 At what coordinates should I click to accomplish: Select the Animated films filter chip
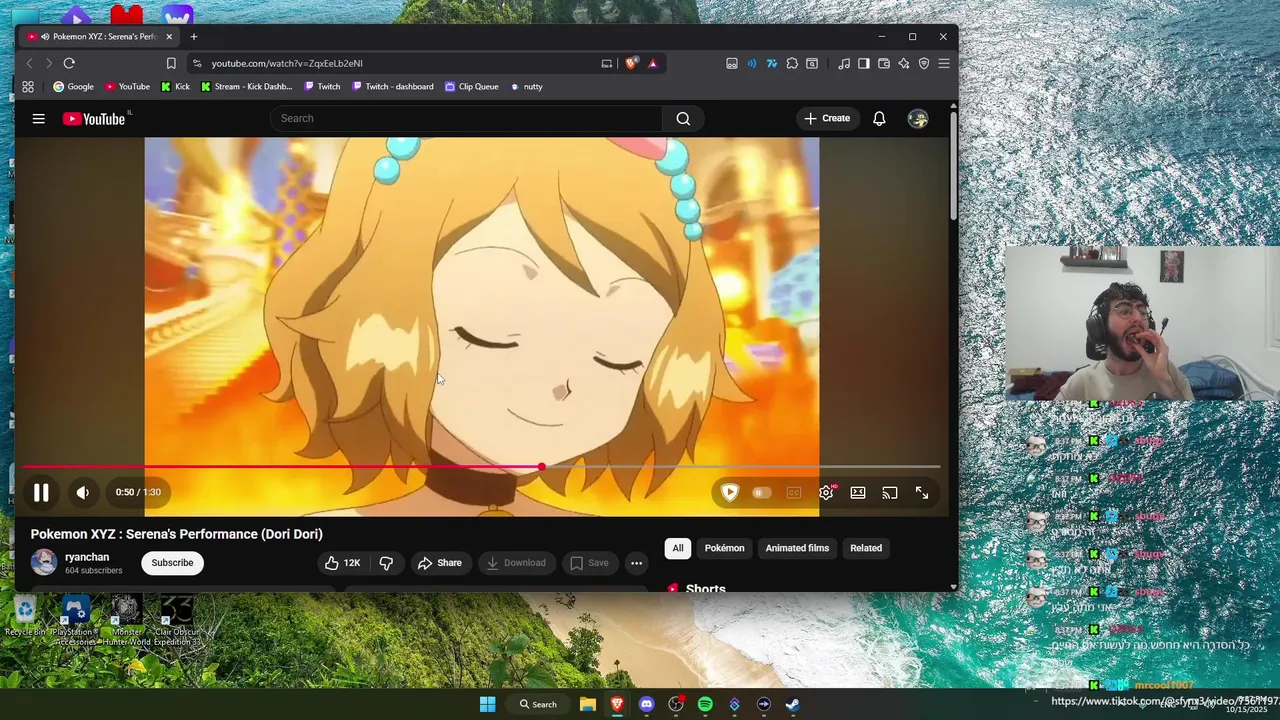click(x=797, y=548)
